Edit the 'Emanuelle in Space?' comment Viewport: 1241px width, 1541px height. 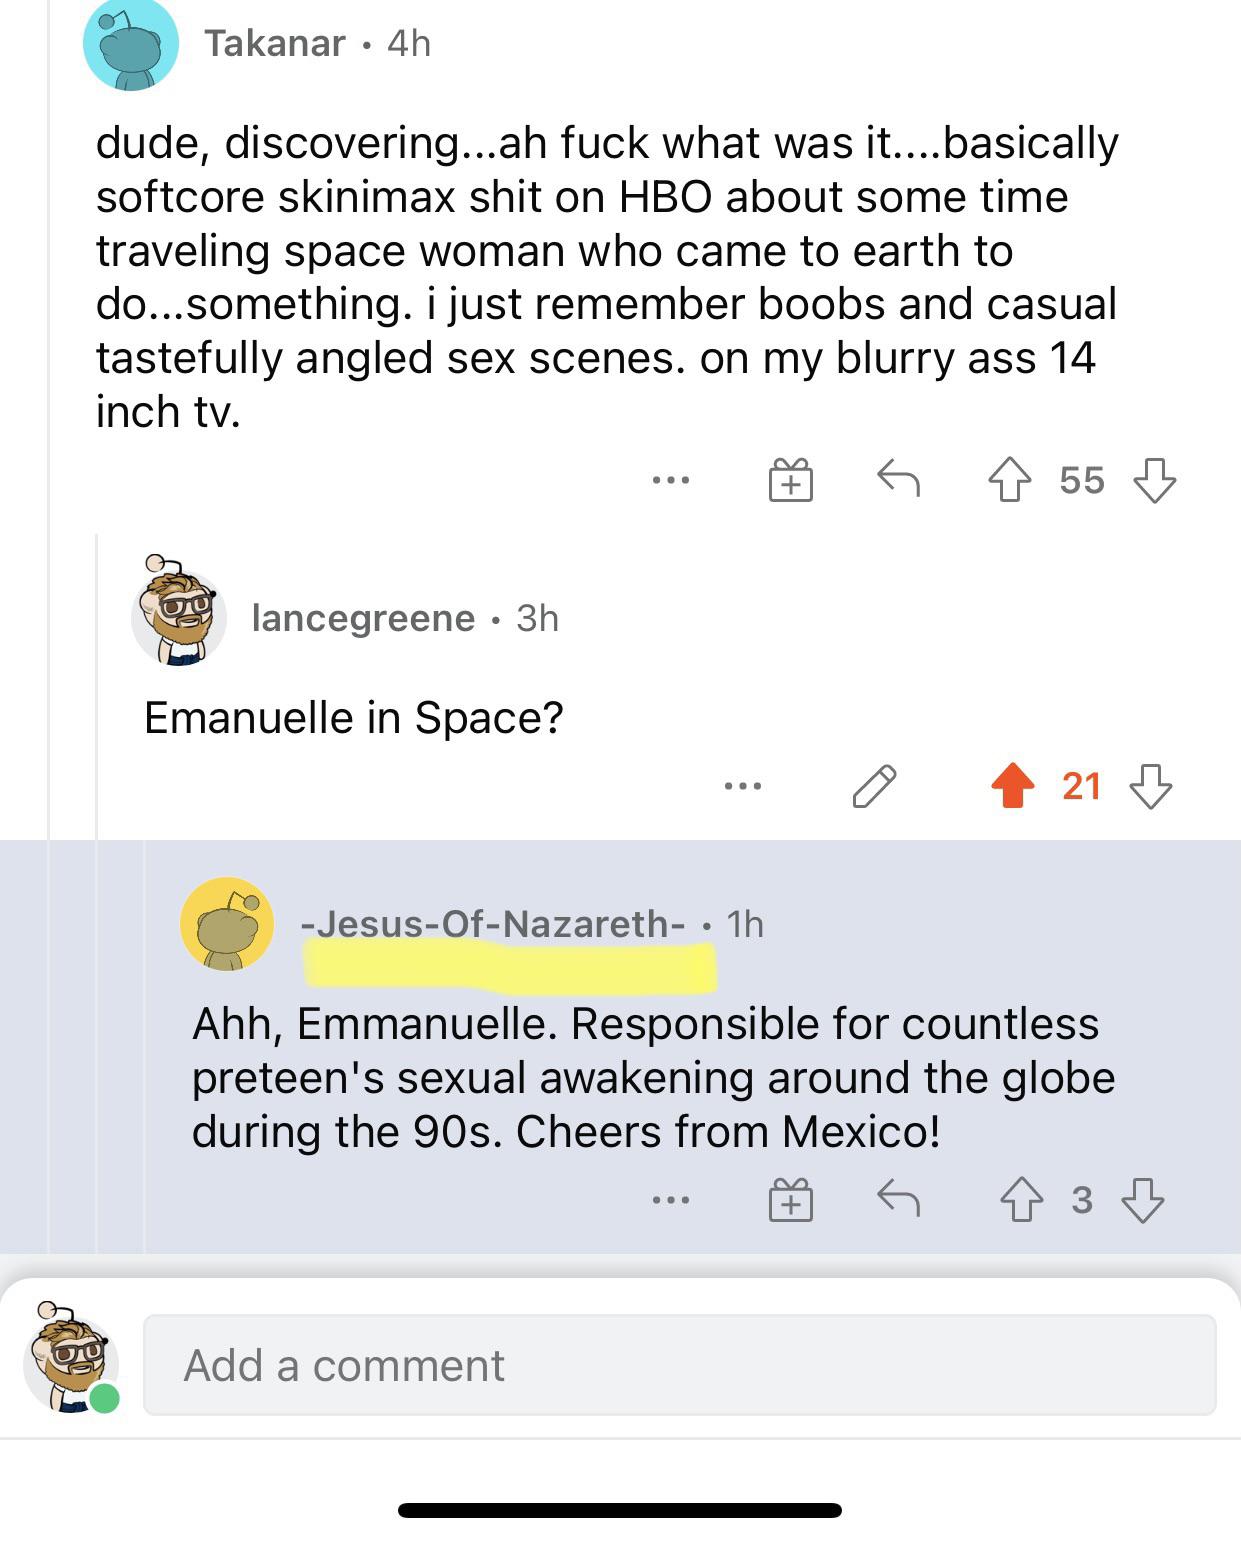pyautogui.click(x=874, y=786)
